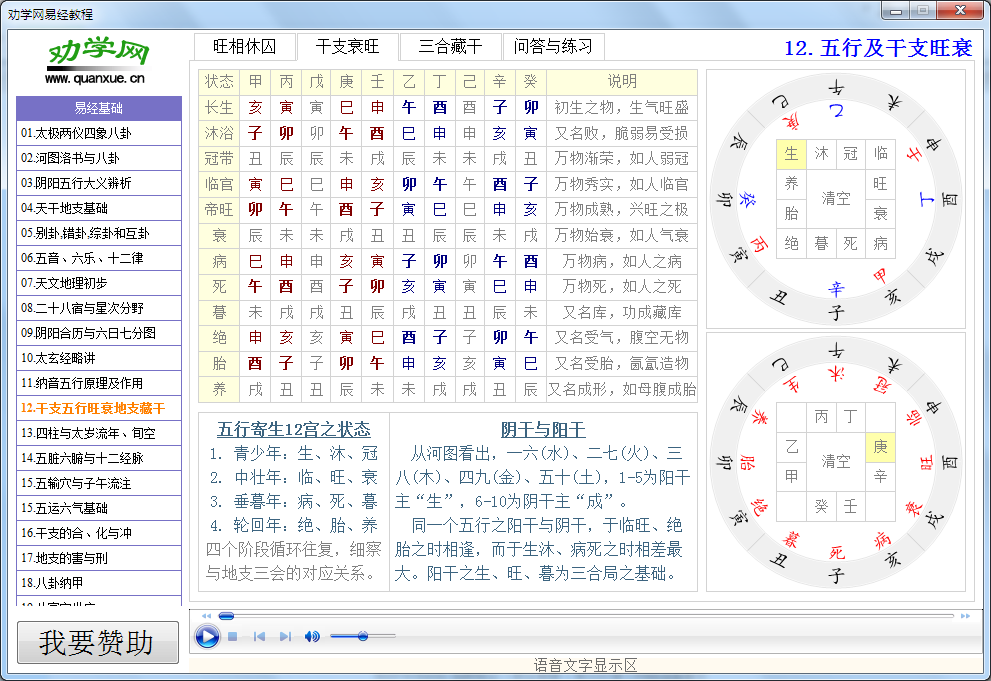This screenshot has height=681, width=991.
Task: Click the left double-arrow on the seek bar
Action: click(207, 617)
